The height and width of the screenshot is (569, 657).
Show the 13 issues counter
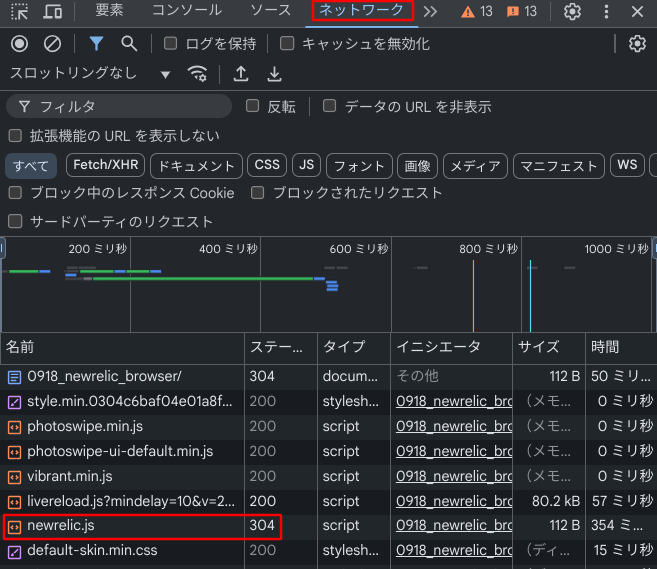(522, 11)
